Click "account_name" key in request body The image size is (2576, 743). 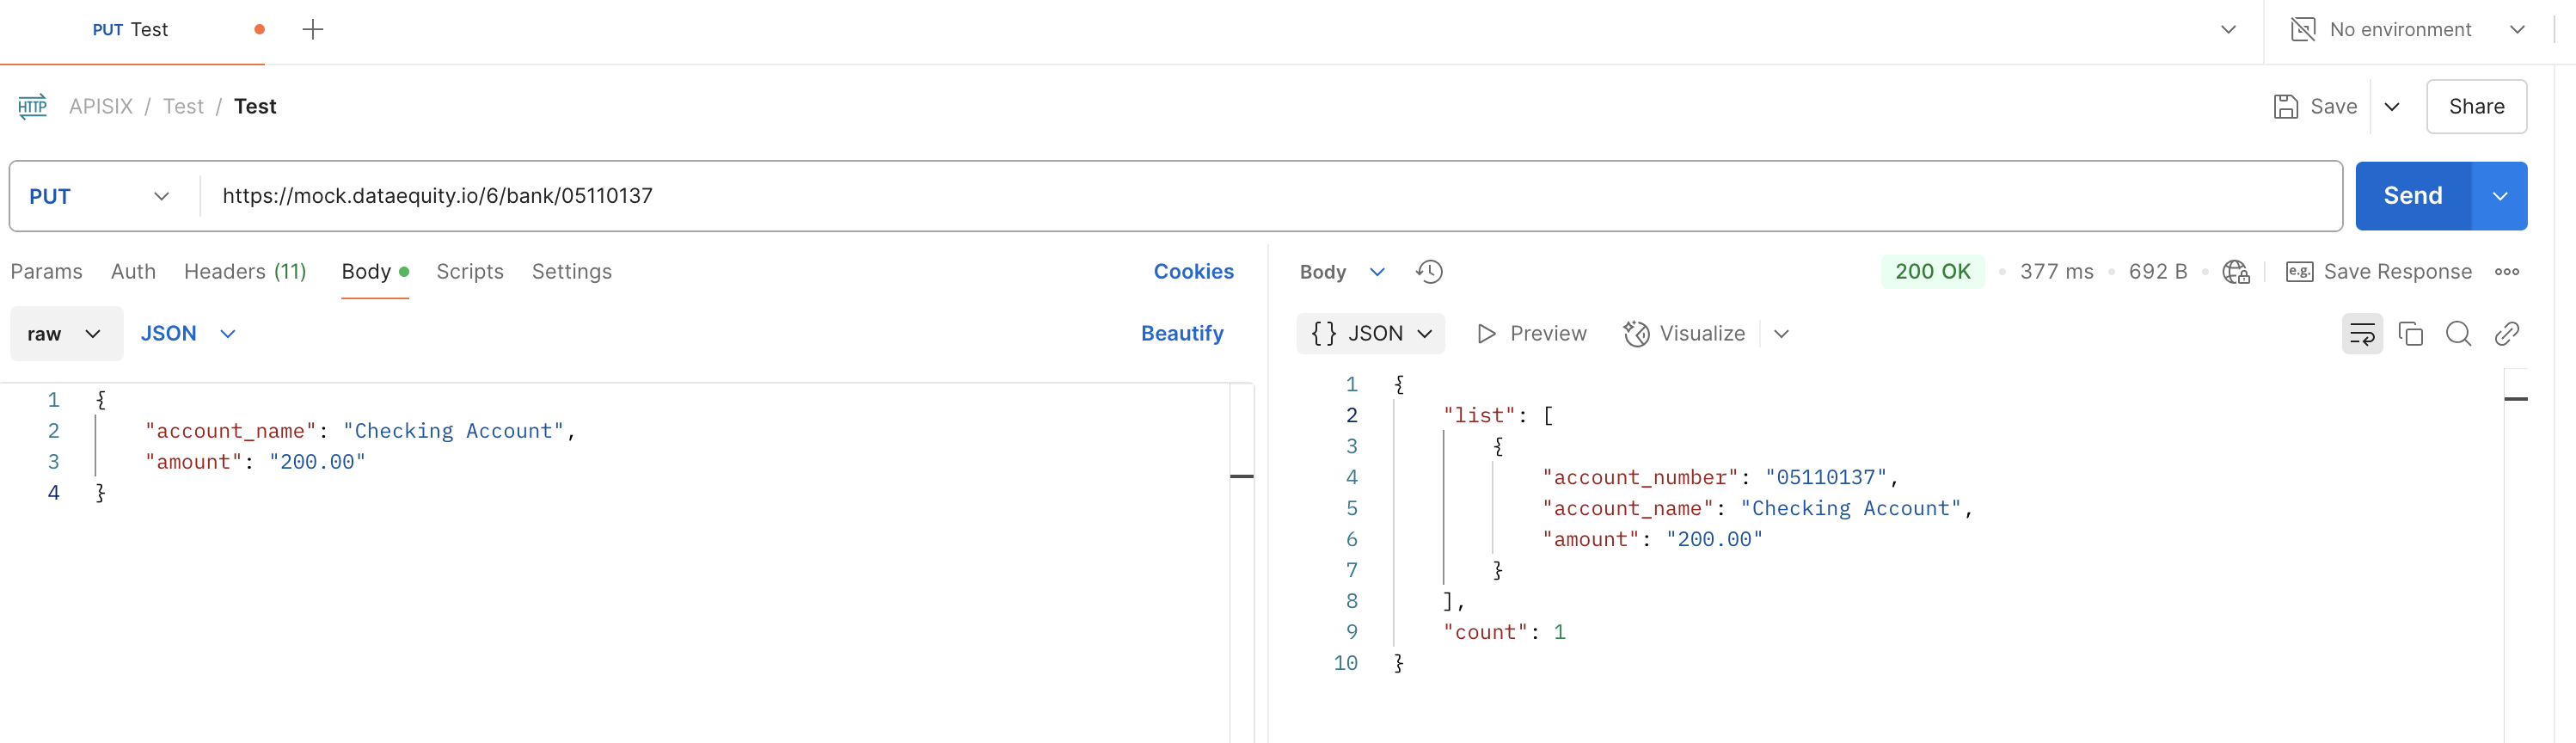pos(230,431)
